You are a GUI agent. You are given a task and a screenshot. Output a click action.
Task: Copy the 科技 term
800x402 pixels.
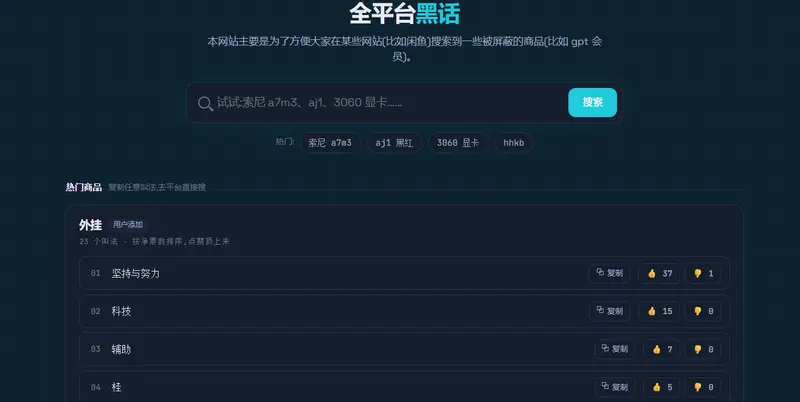tap(610, 311)
